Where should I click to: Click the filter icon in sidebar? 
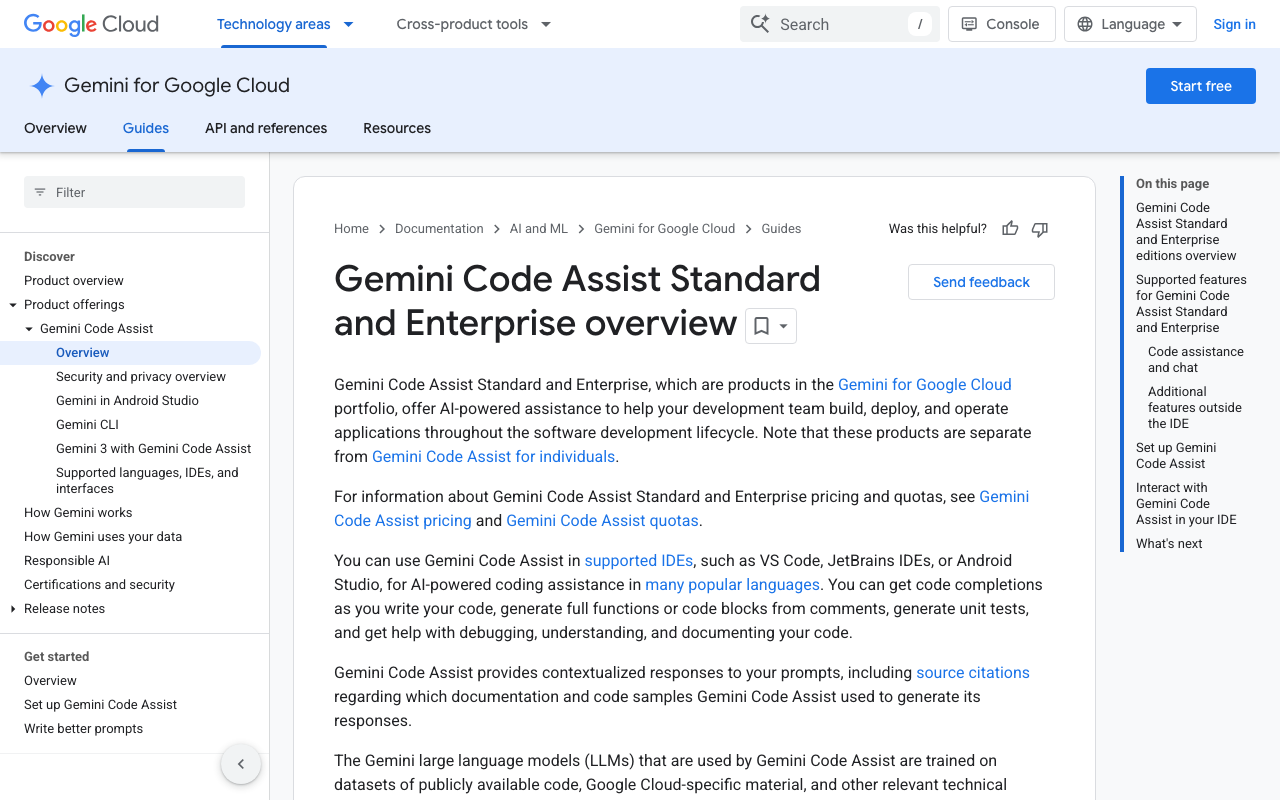point(40,192)
